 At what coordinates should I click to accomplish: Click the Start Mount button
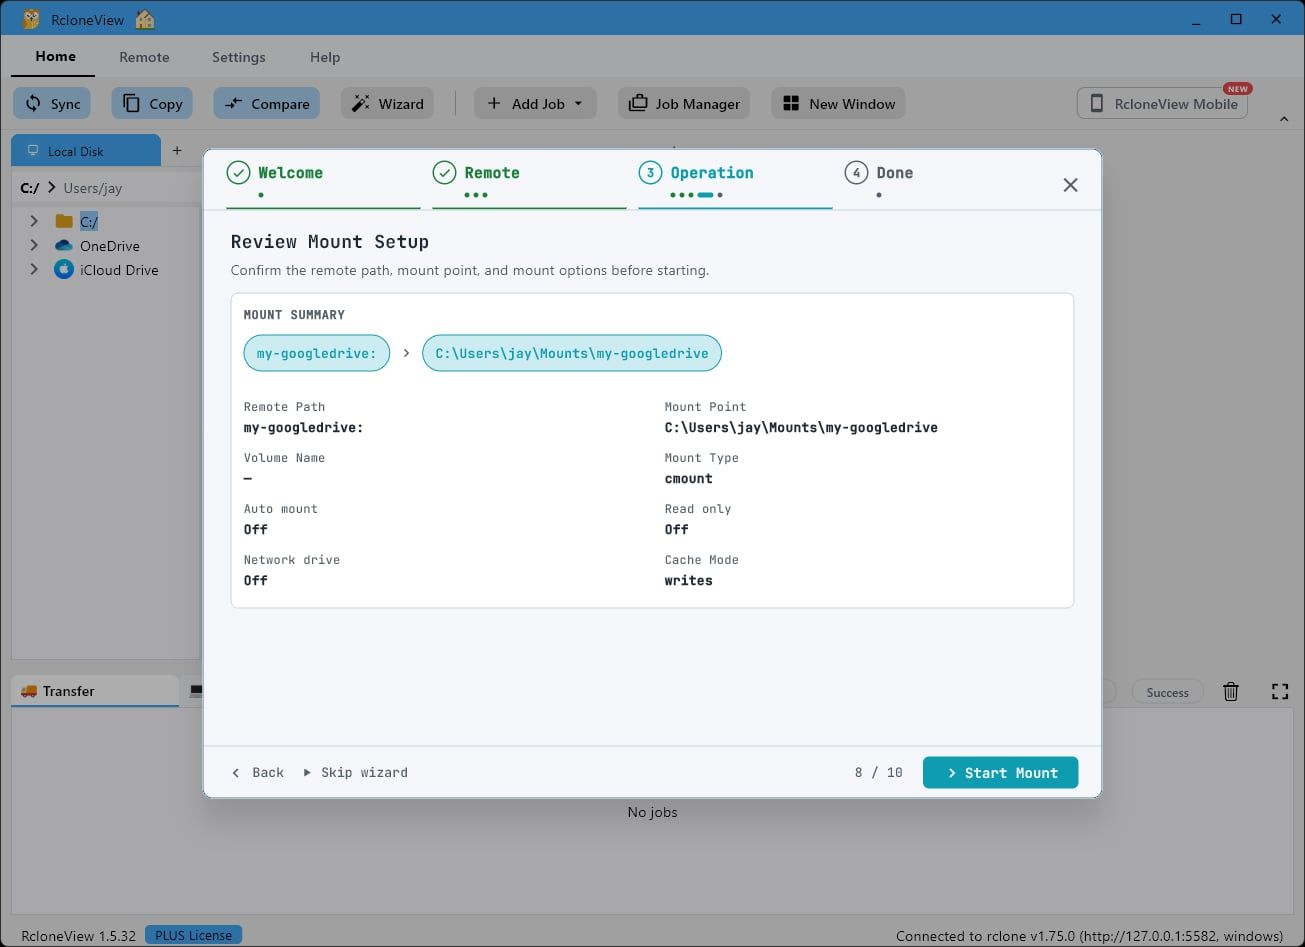[1000, 773]
